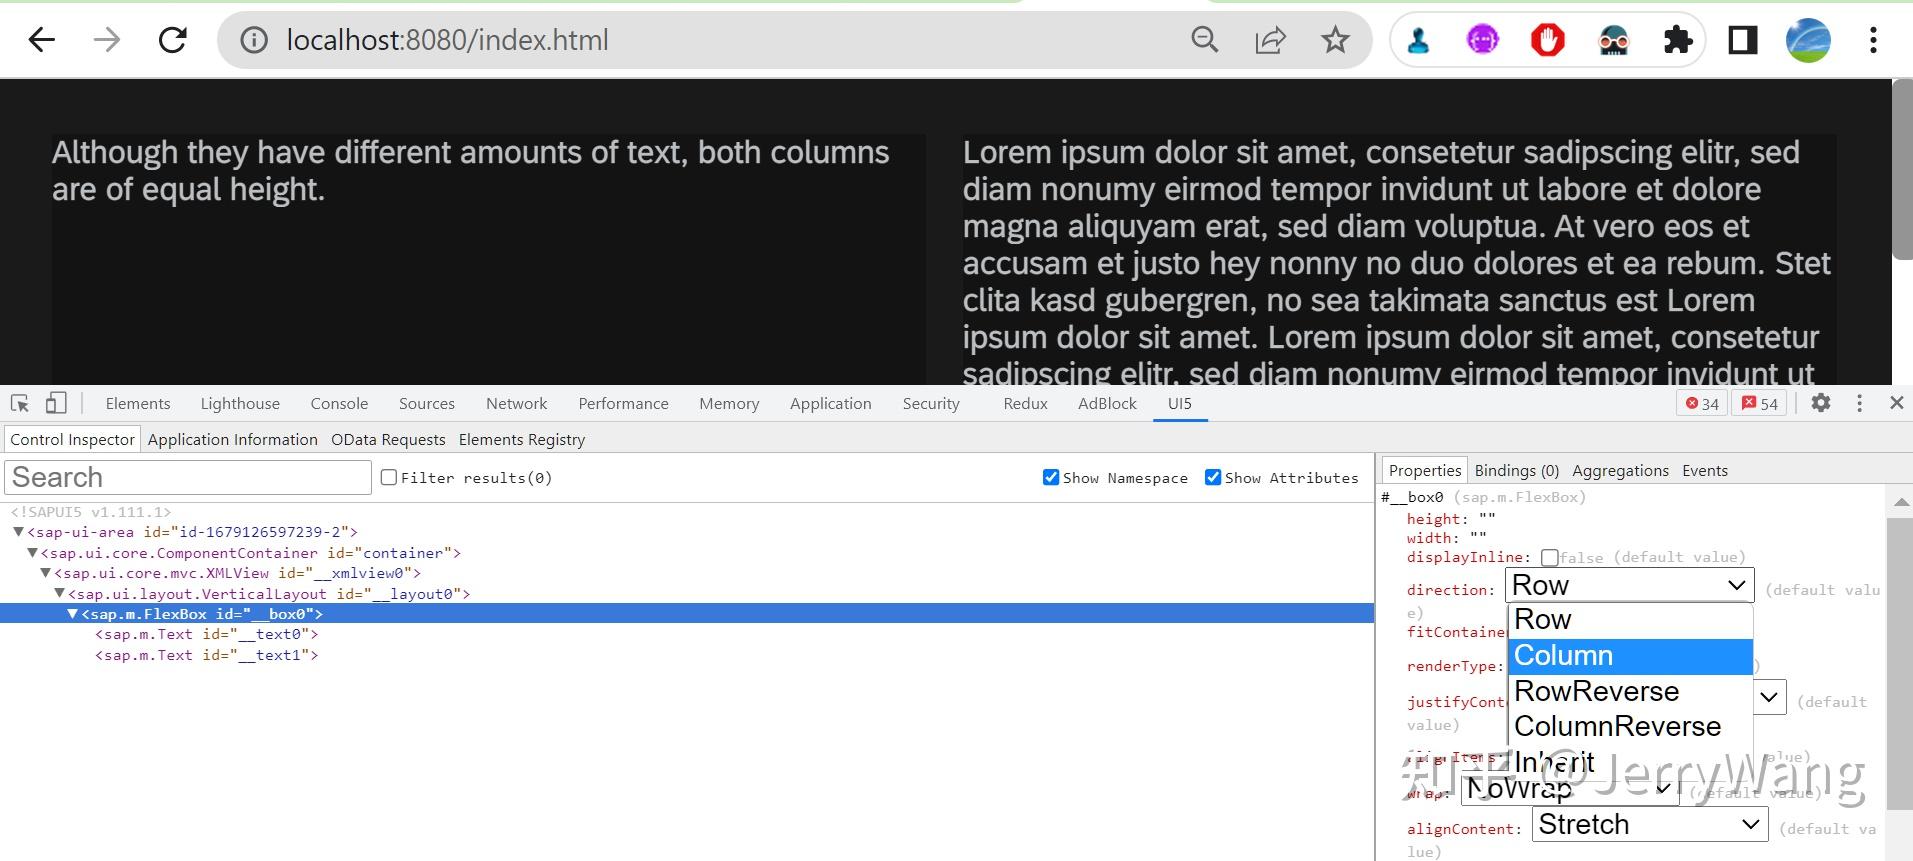Image resolution: width=1913 pixels, height=861 pixels.
Task: Open the alignContent Stretch dropdown
Action: click(1648, 825)
